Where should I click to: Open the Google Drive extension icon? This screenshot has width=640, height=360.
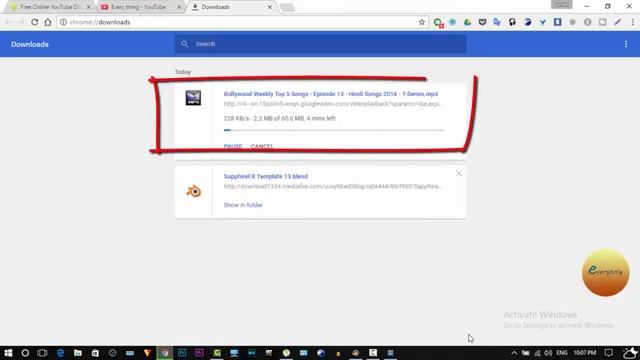pos(467,22)
